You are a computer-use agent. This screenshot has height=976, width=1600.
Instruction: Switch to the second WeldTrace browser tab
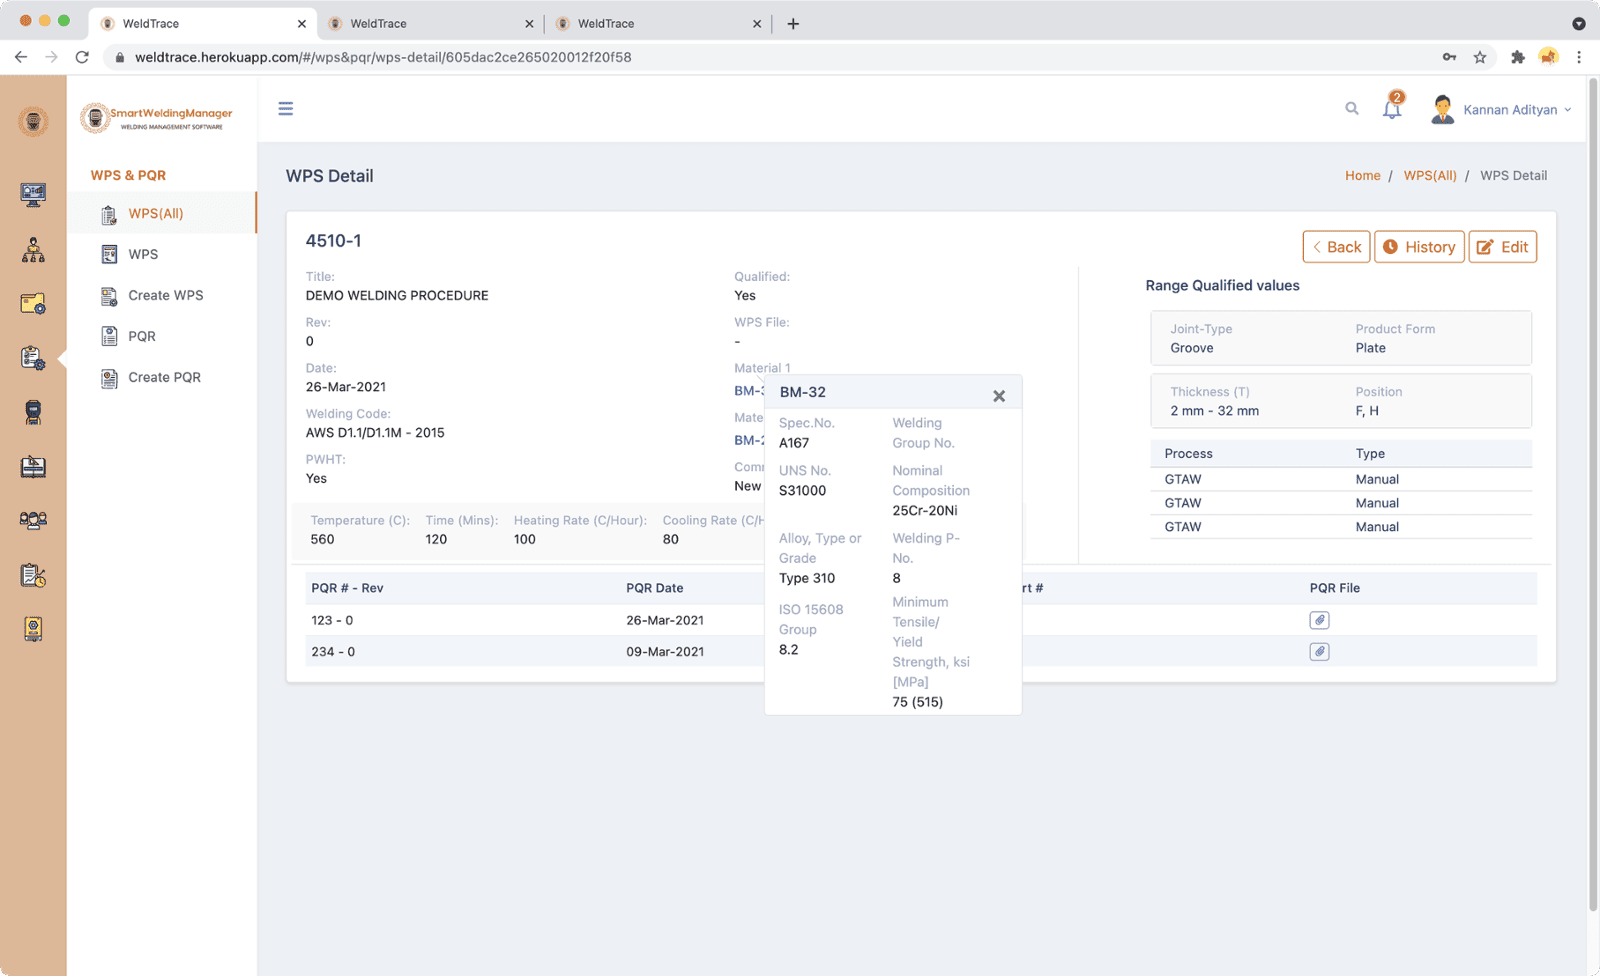pos(430,24)
